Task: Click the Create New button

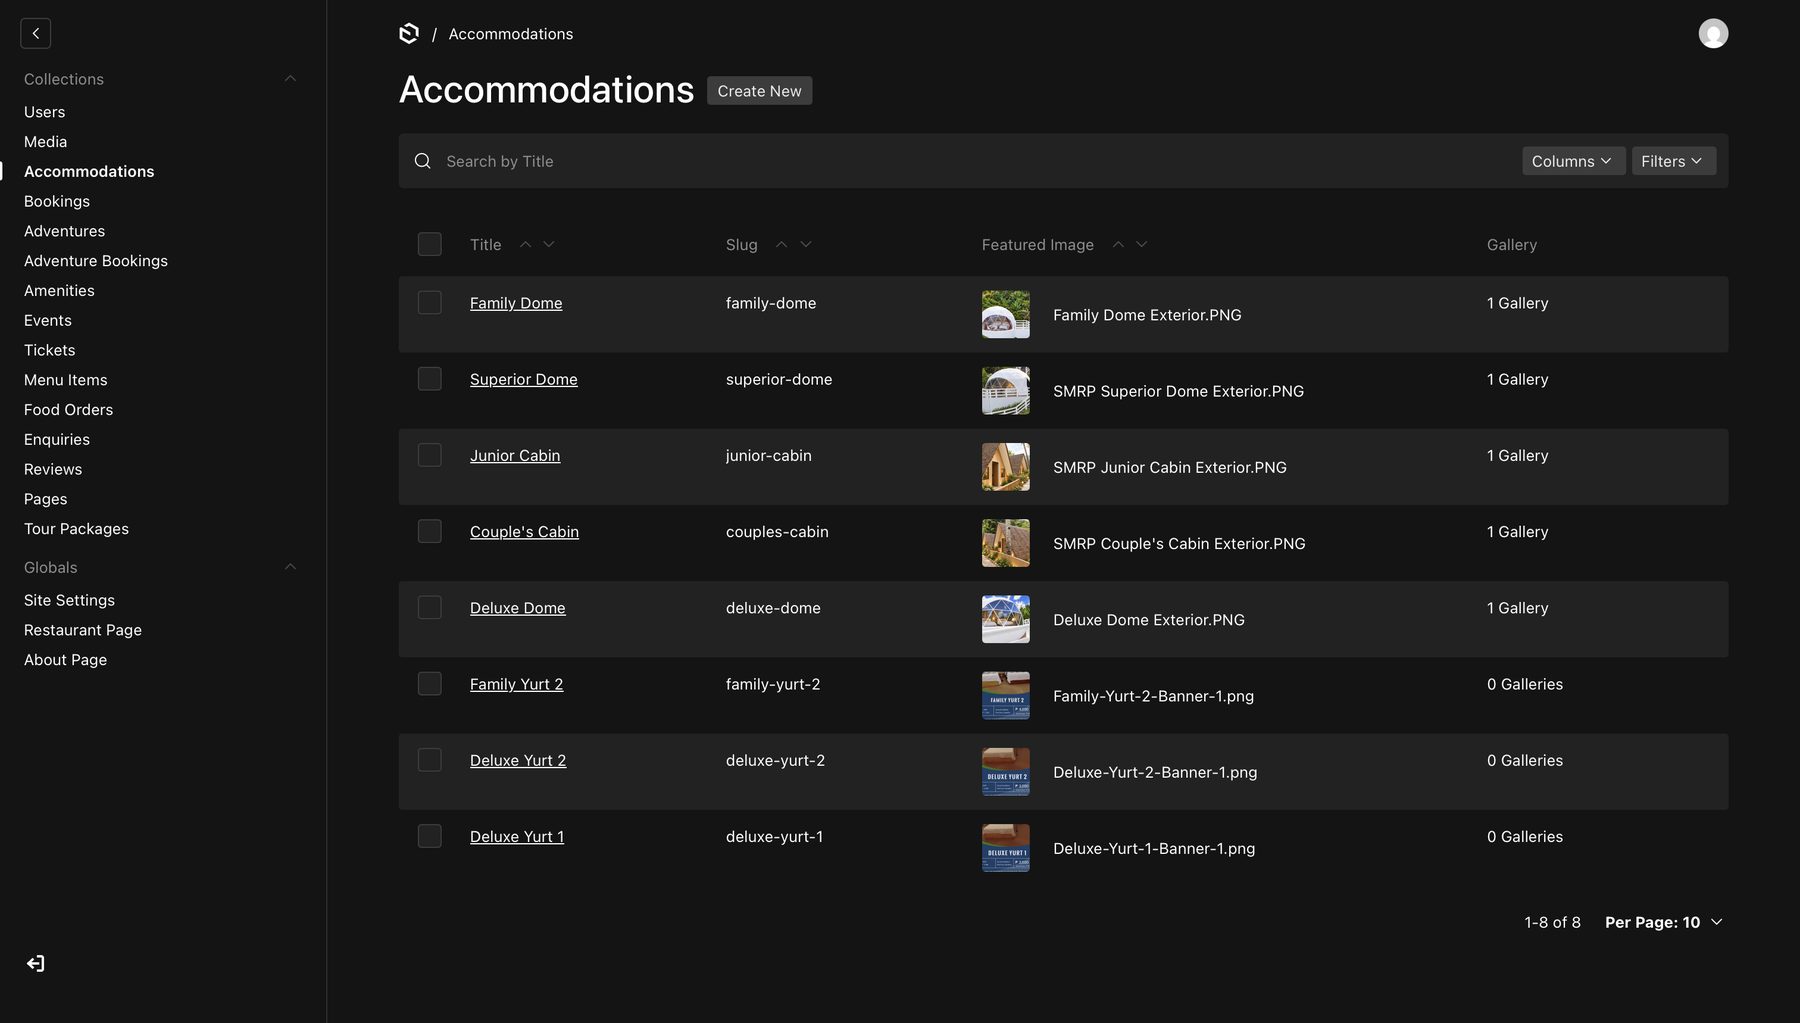Action: (x=759, y=91)
